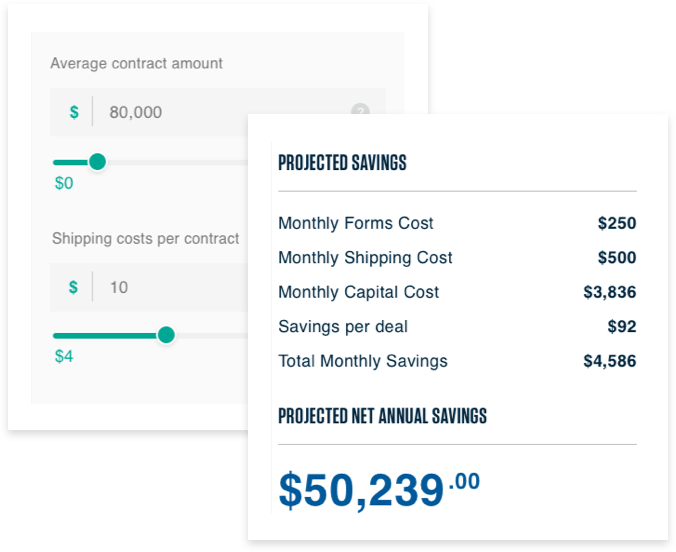
Task: Select the Monthly Forms Cost row
Action: pyautogui.click(x=457, y=223)
